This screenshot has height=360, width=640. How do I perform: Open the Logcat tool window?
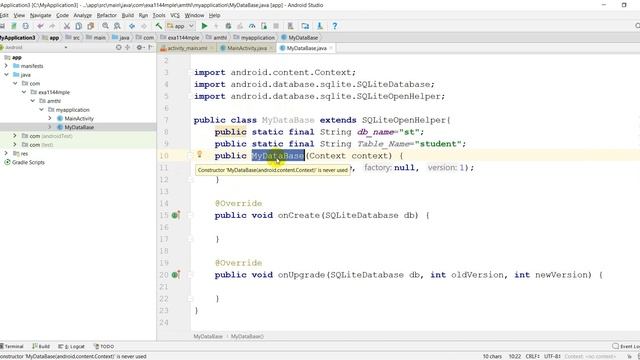click(71, 347)
